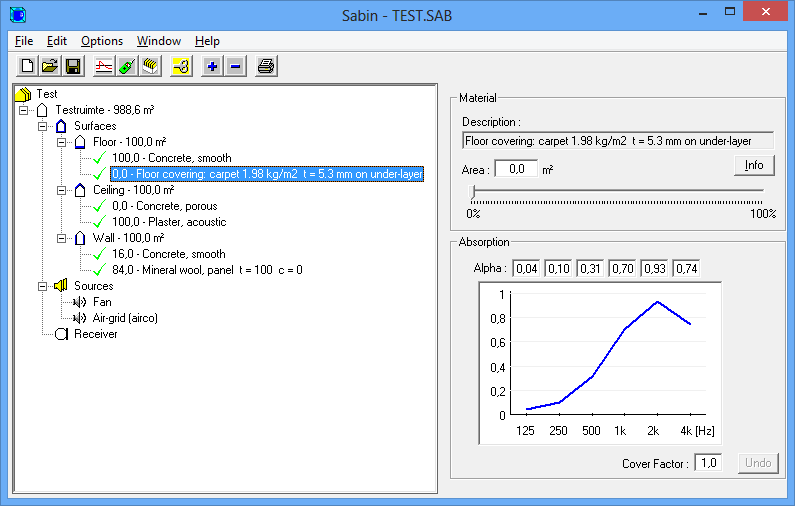Remove an item with the blue minus icon

235,66
